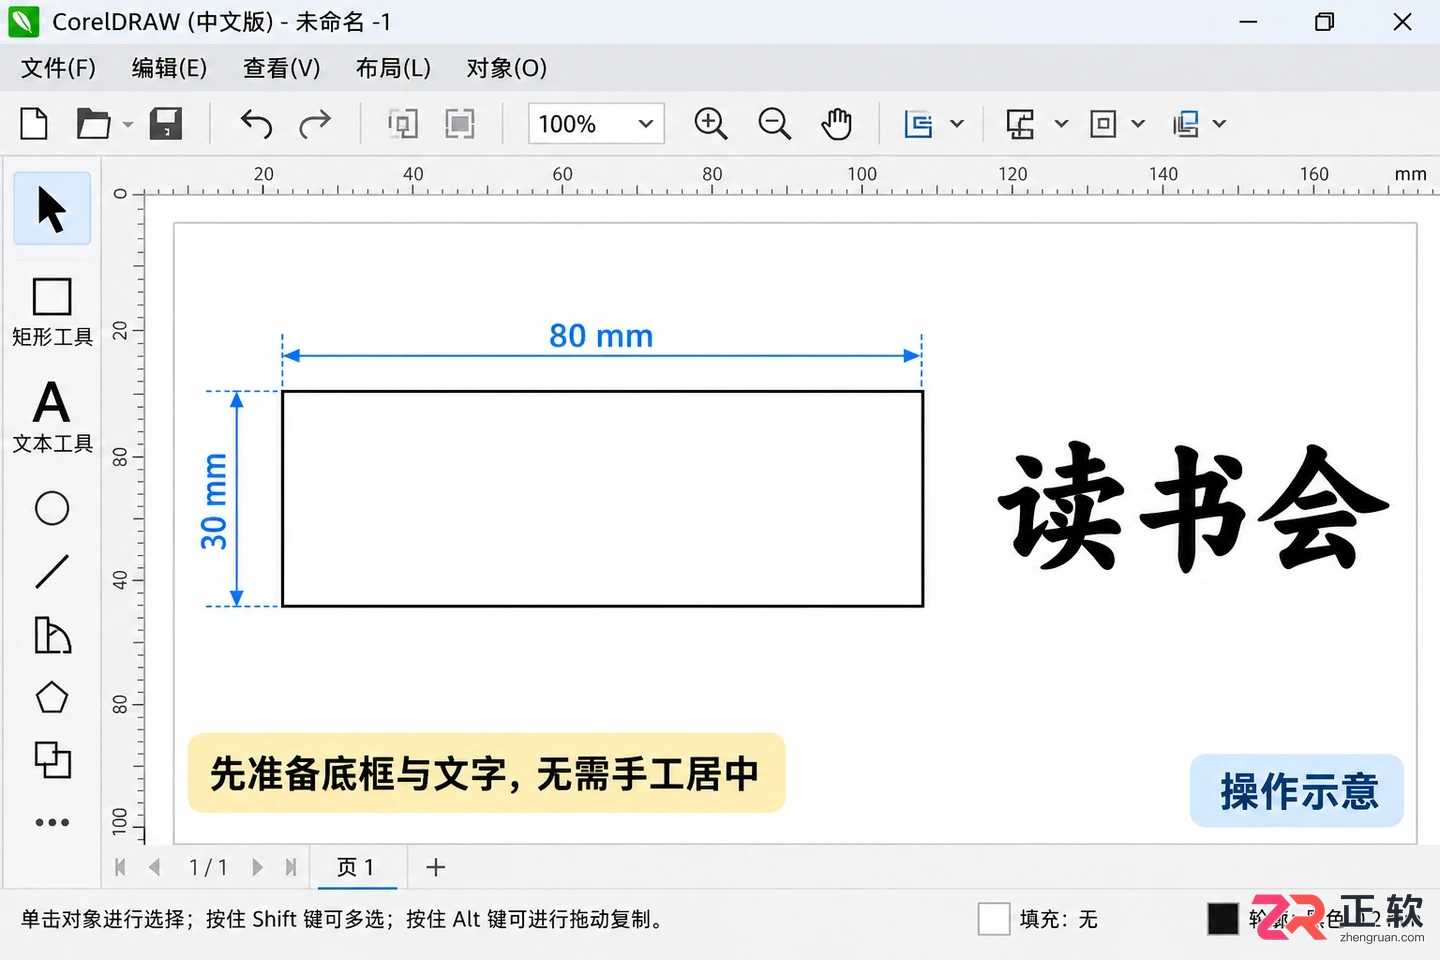1440x960 pixels.
Task: Open the 100% zoom level dropdown
Action: click(596, 124)
